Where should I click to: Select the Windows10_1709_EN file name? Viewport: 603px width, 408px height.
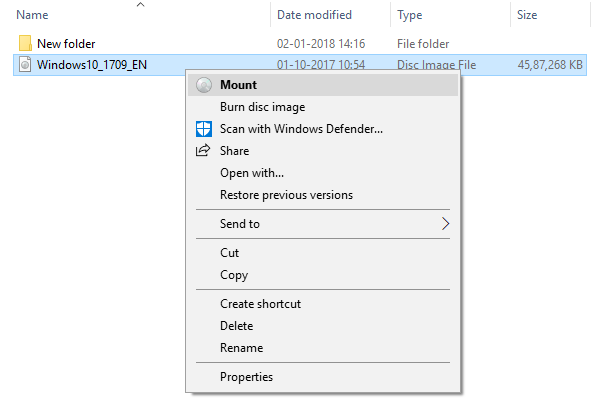coord(92,65)
